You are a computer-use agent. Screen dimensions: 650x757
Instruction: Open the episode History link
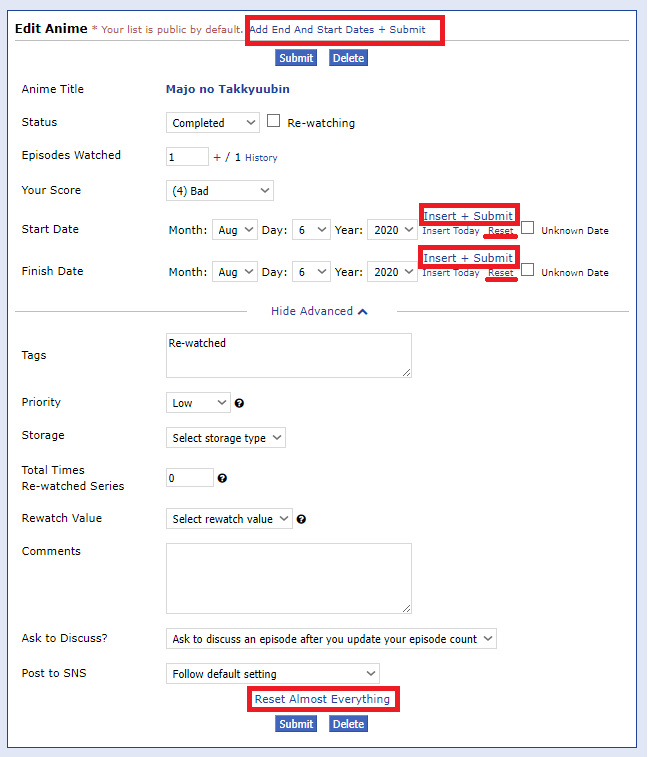click(261, 158)
